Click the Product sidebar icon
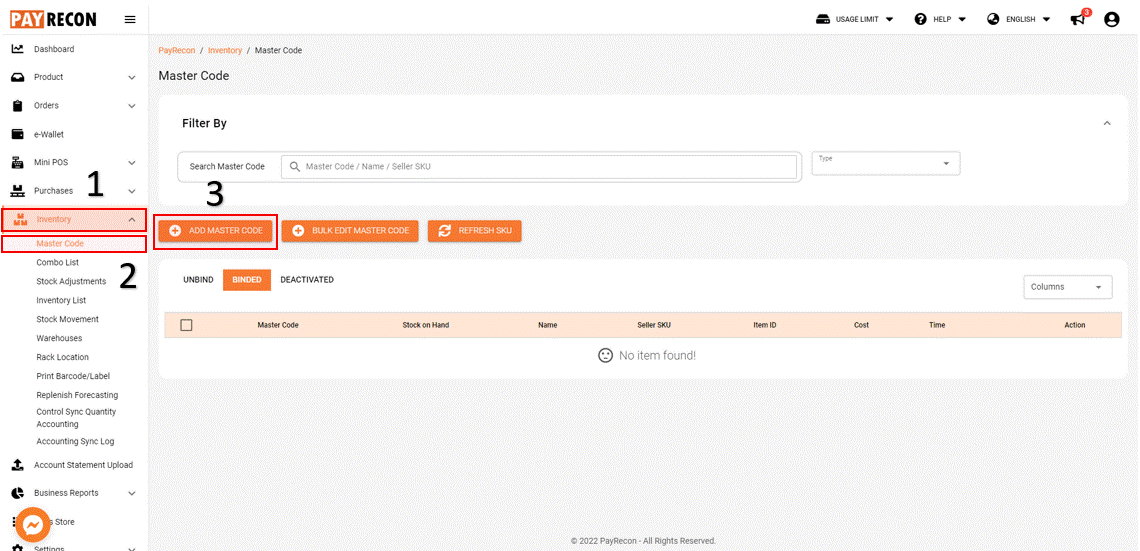 click(x=18, y=77)
